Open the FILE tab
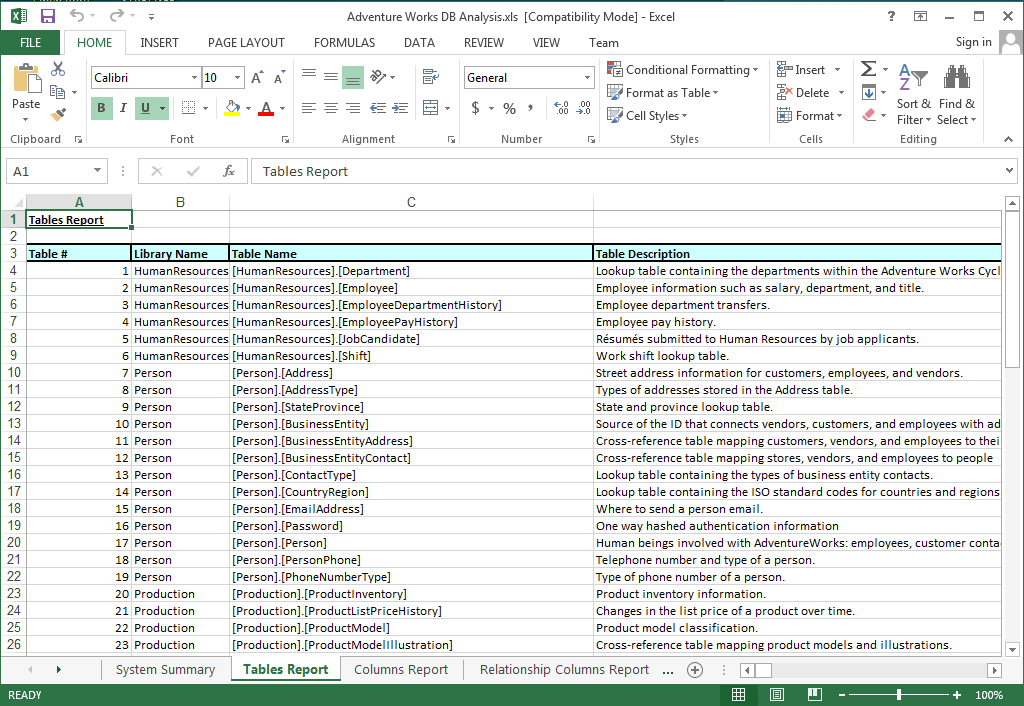 (31, 42)
